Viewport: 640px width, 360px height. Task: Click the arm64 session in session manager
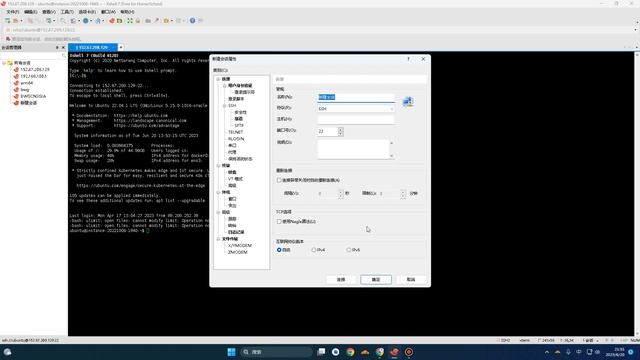pos(27,83)
